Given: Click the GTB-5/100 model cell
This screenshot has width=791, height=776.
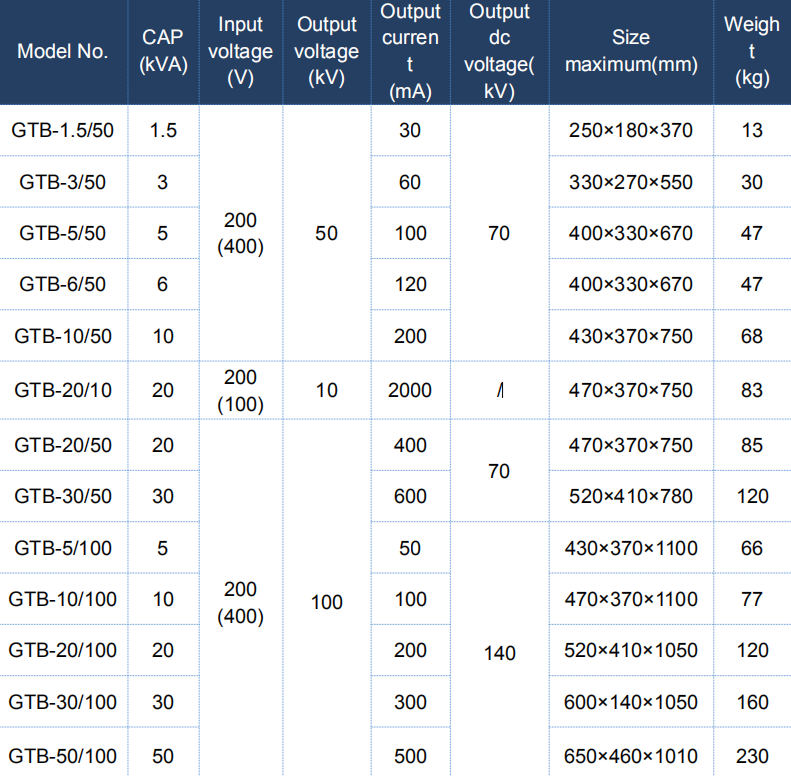Looking at the screenshot, I should [x=63, y=548].
